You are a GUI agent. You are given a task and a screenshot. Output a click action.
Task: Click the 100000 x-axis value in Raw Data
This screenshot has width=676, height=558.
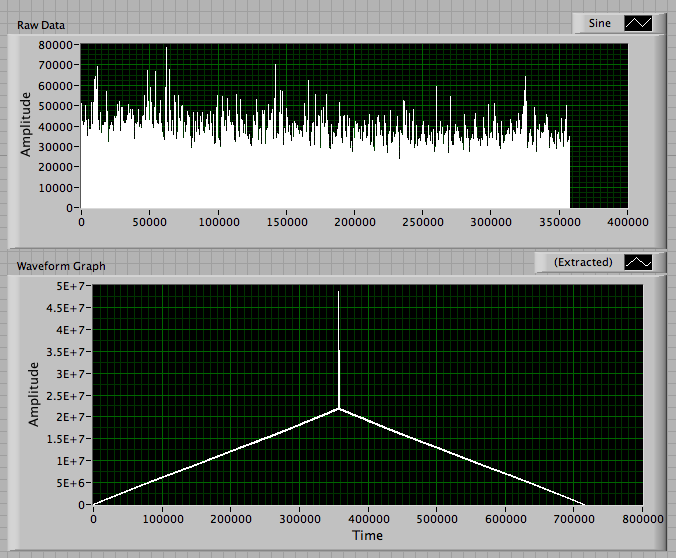tap(219, 222)
